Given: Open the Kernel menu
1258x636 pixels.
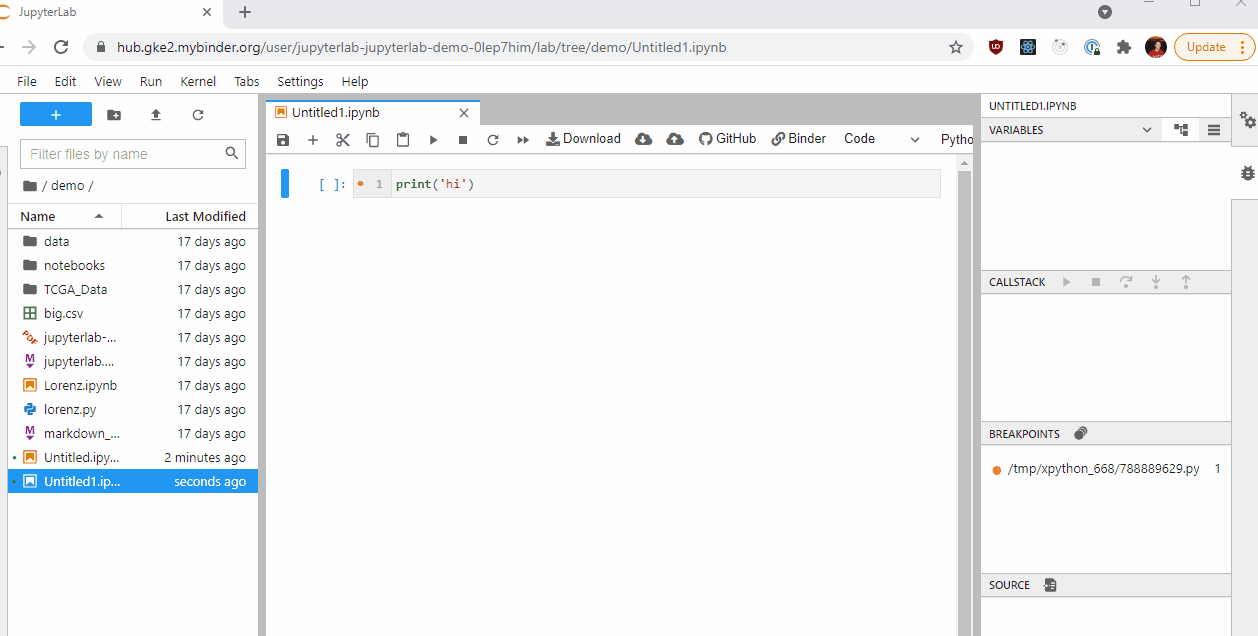Looking at the screenshot, I should (198, 81).
